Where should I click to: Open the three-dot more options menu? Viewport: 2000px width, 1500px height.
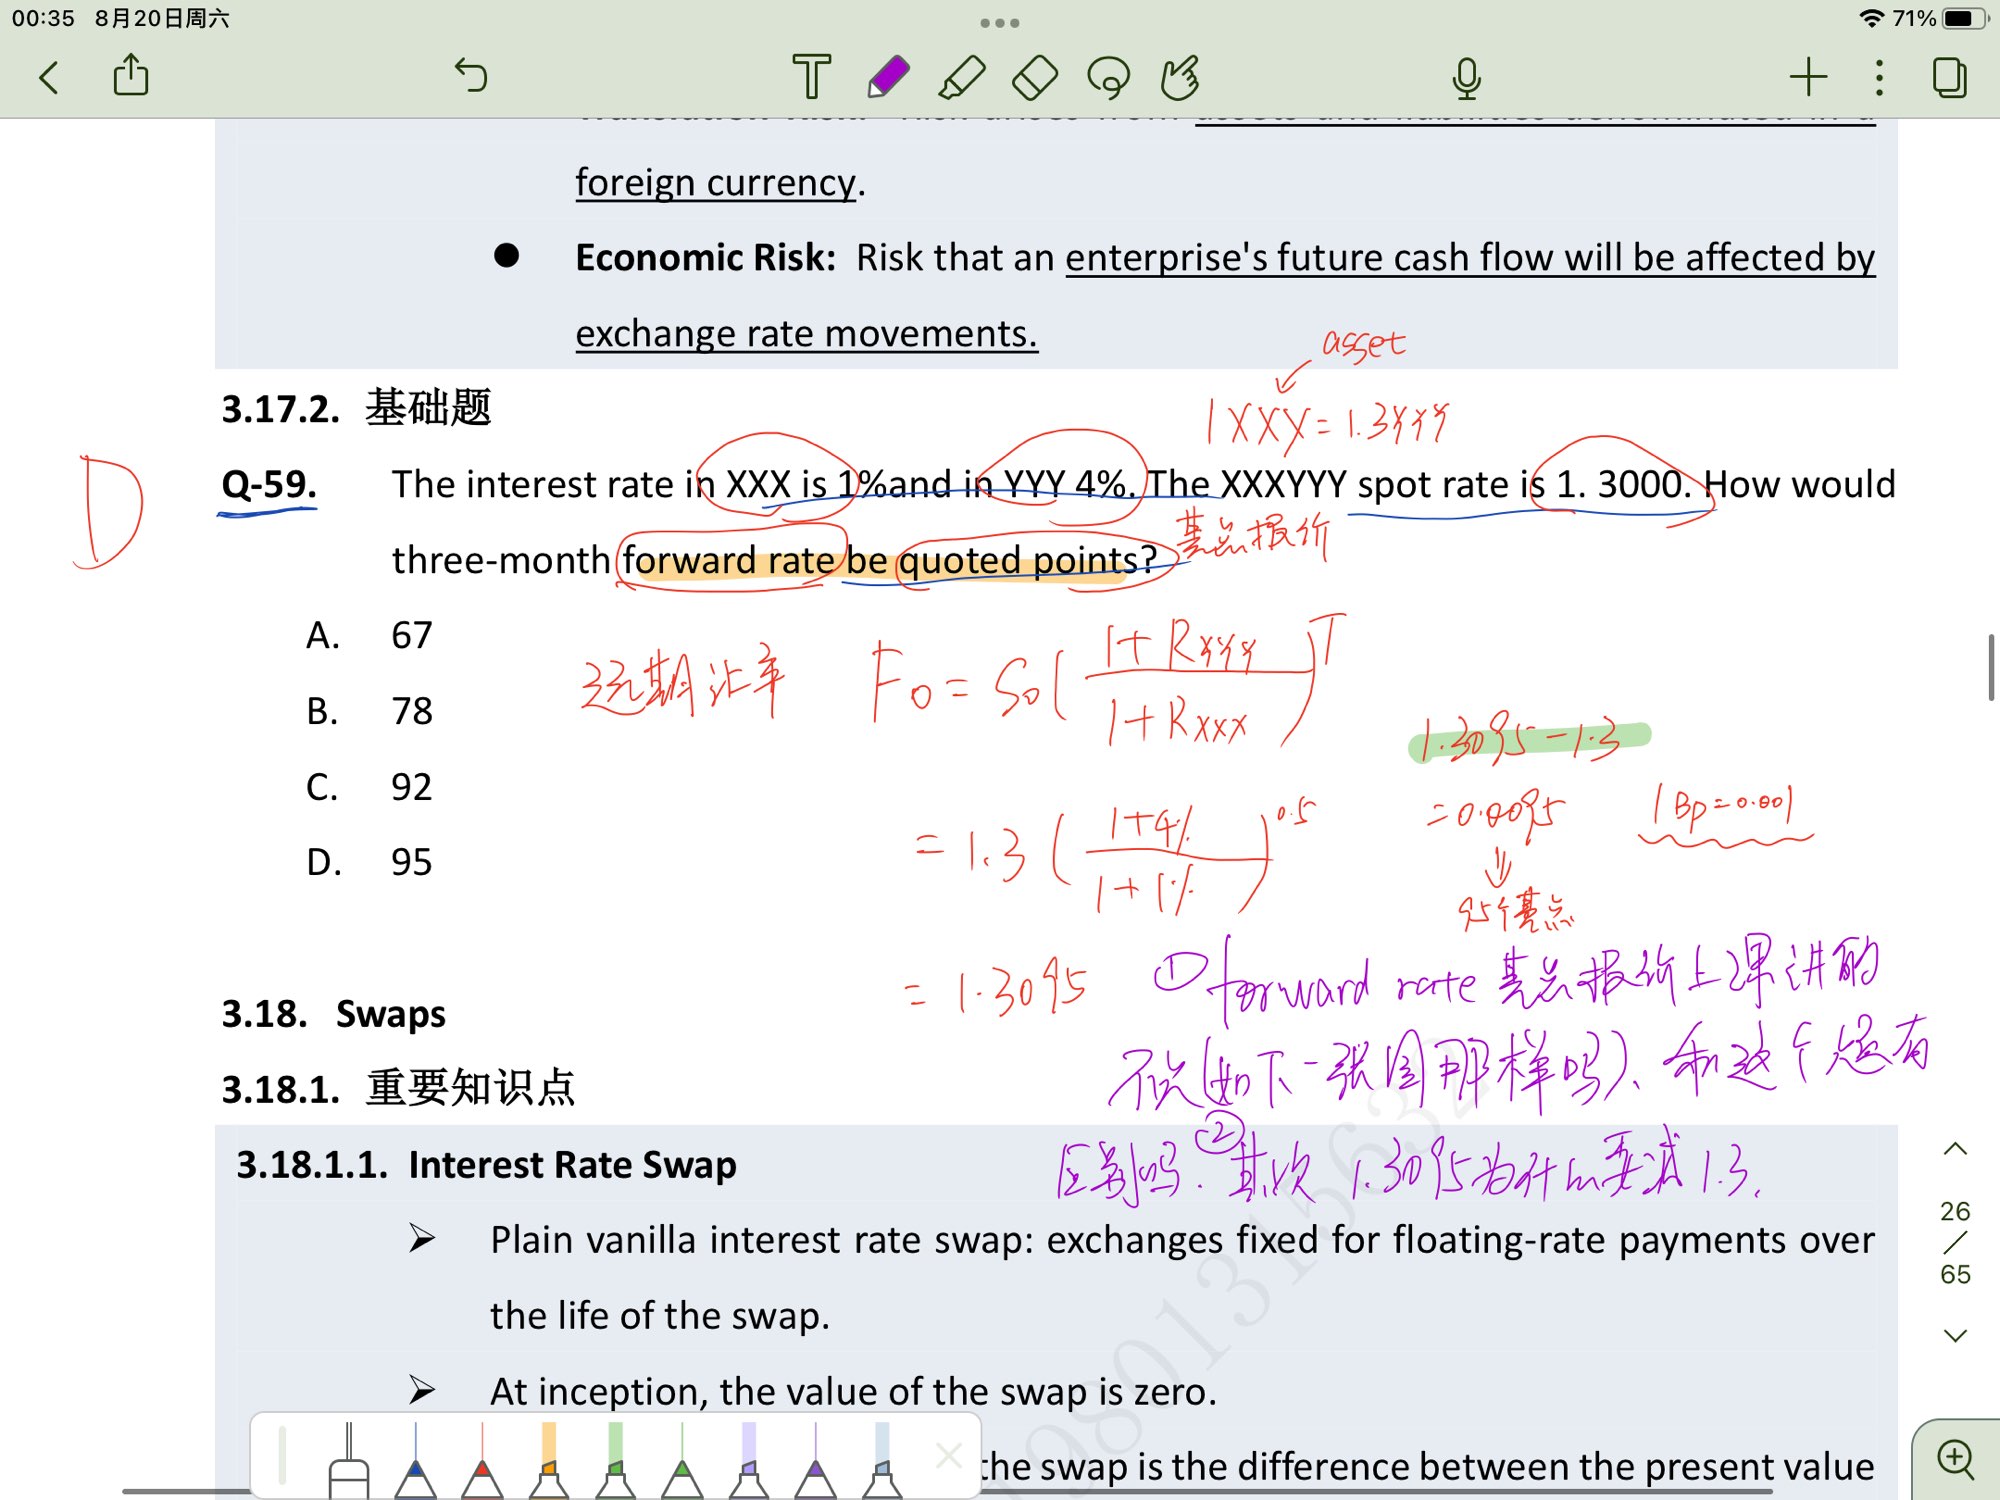1879,77
